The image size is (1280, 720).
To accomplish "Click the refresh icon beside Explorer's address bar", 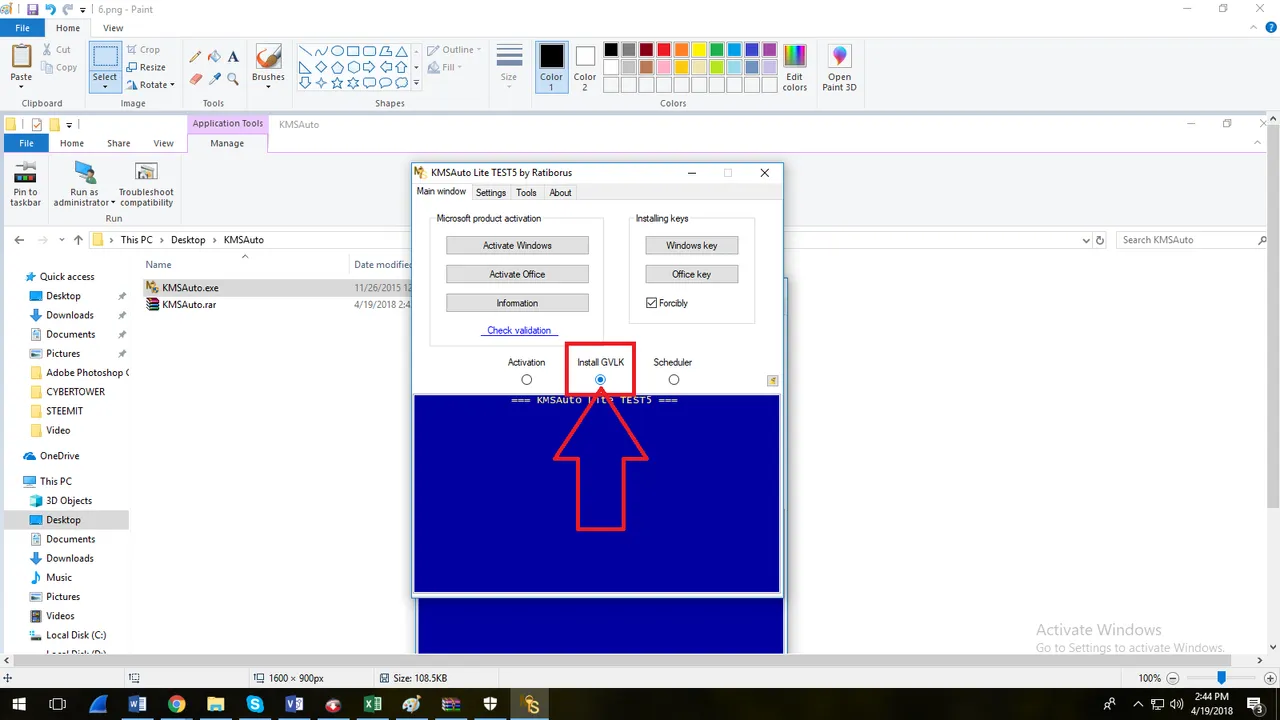I will 1100,240.
